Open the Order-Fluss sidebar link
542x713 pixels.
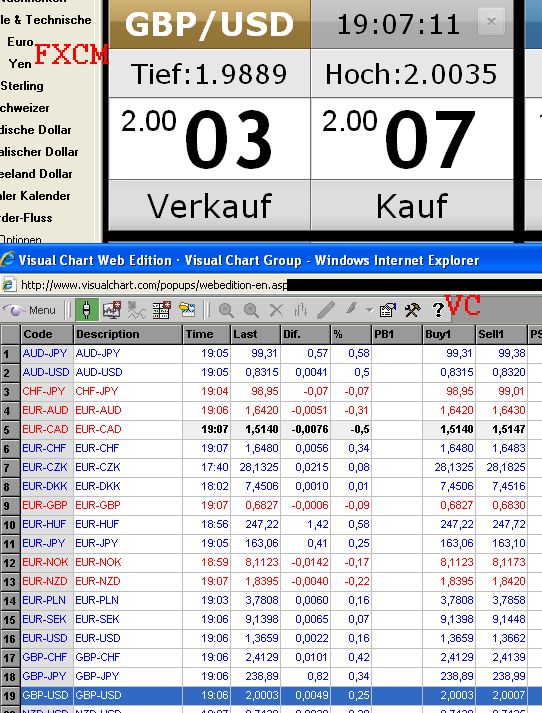(26, 218)
